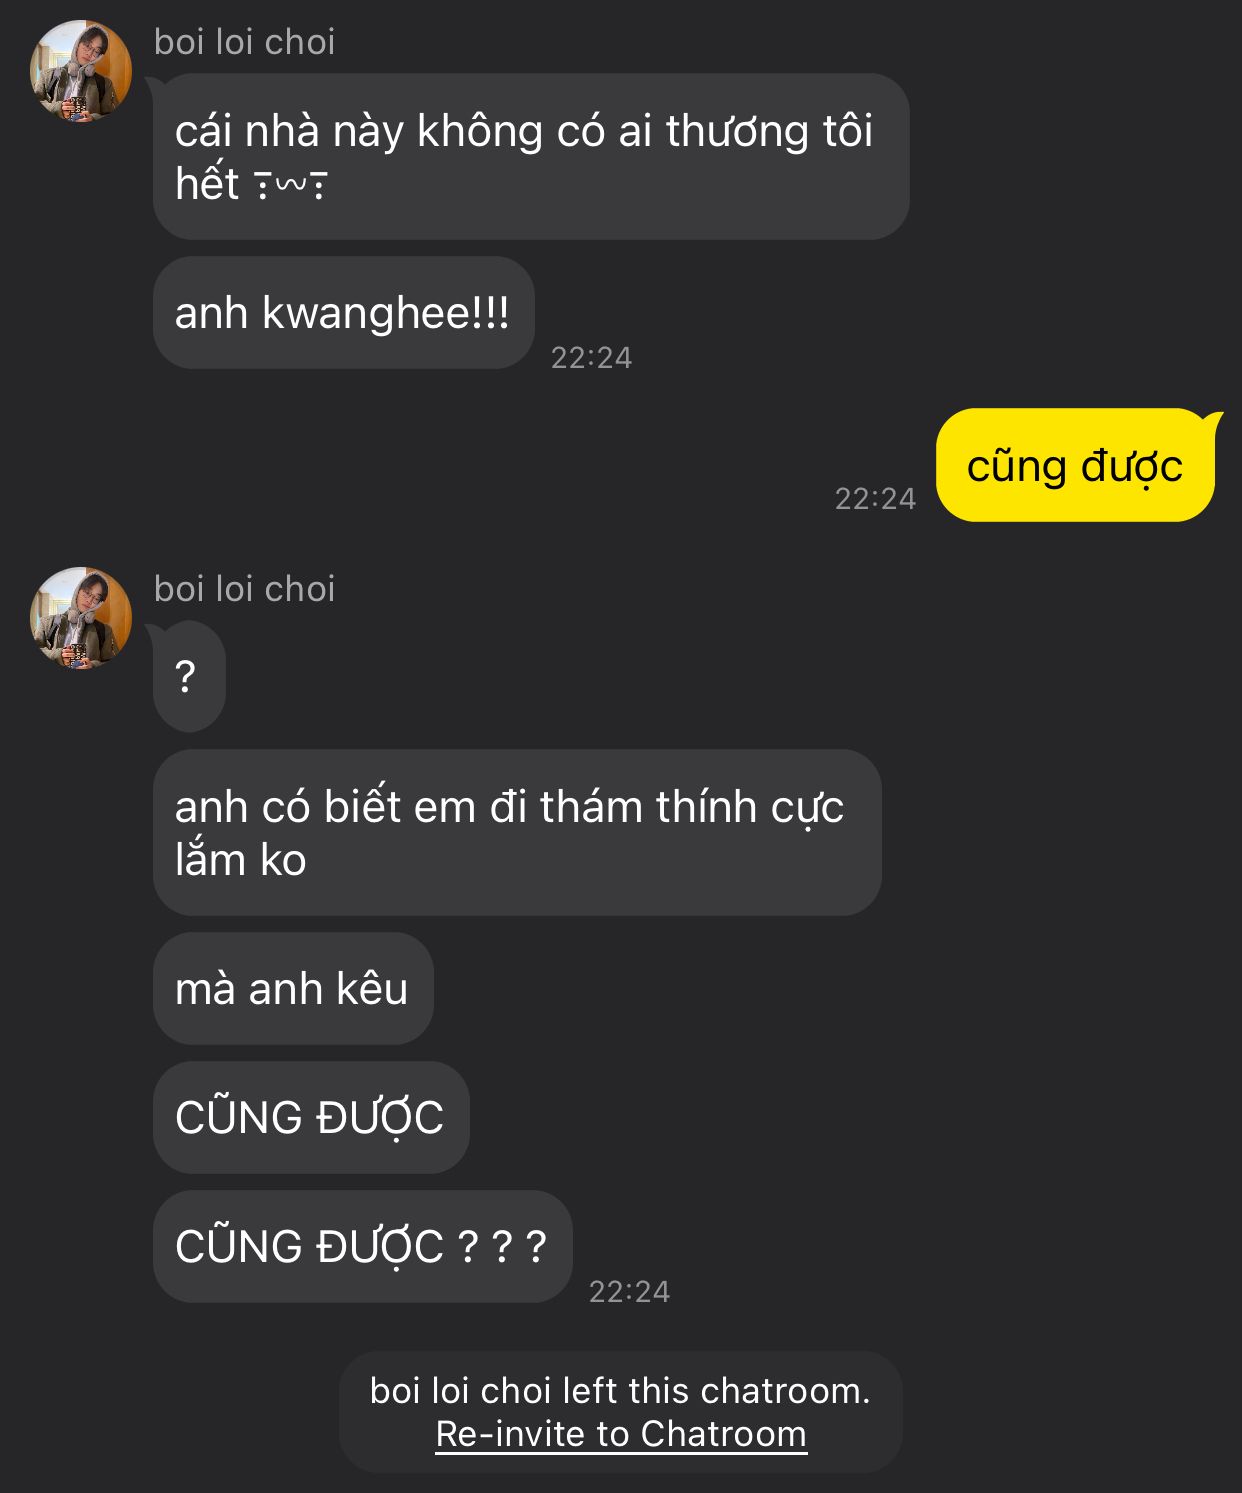Click the second 'boi loi choi' sender name
Screen dimensions: 1242x1493
click(x=245, y=589)
